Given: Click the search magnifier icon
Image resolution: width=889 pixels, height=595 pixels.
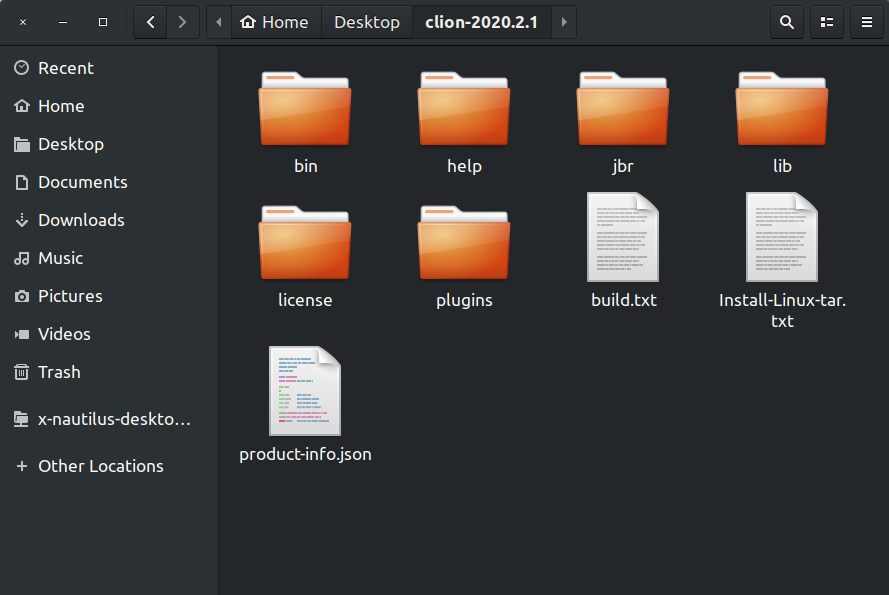Looking at the screenshot, I should click(786, 22).
